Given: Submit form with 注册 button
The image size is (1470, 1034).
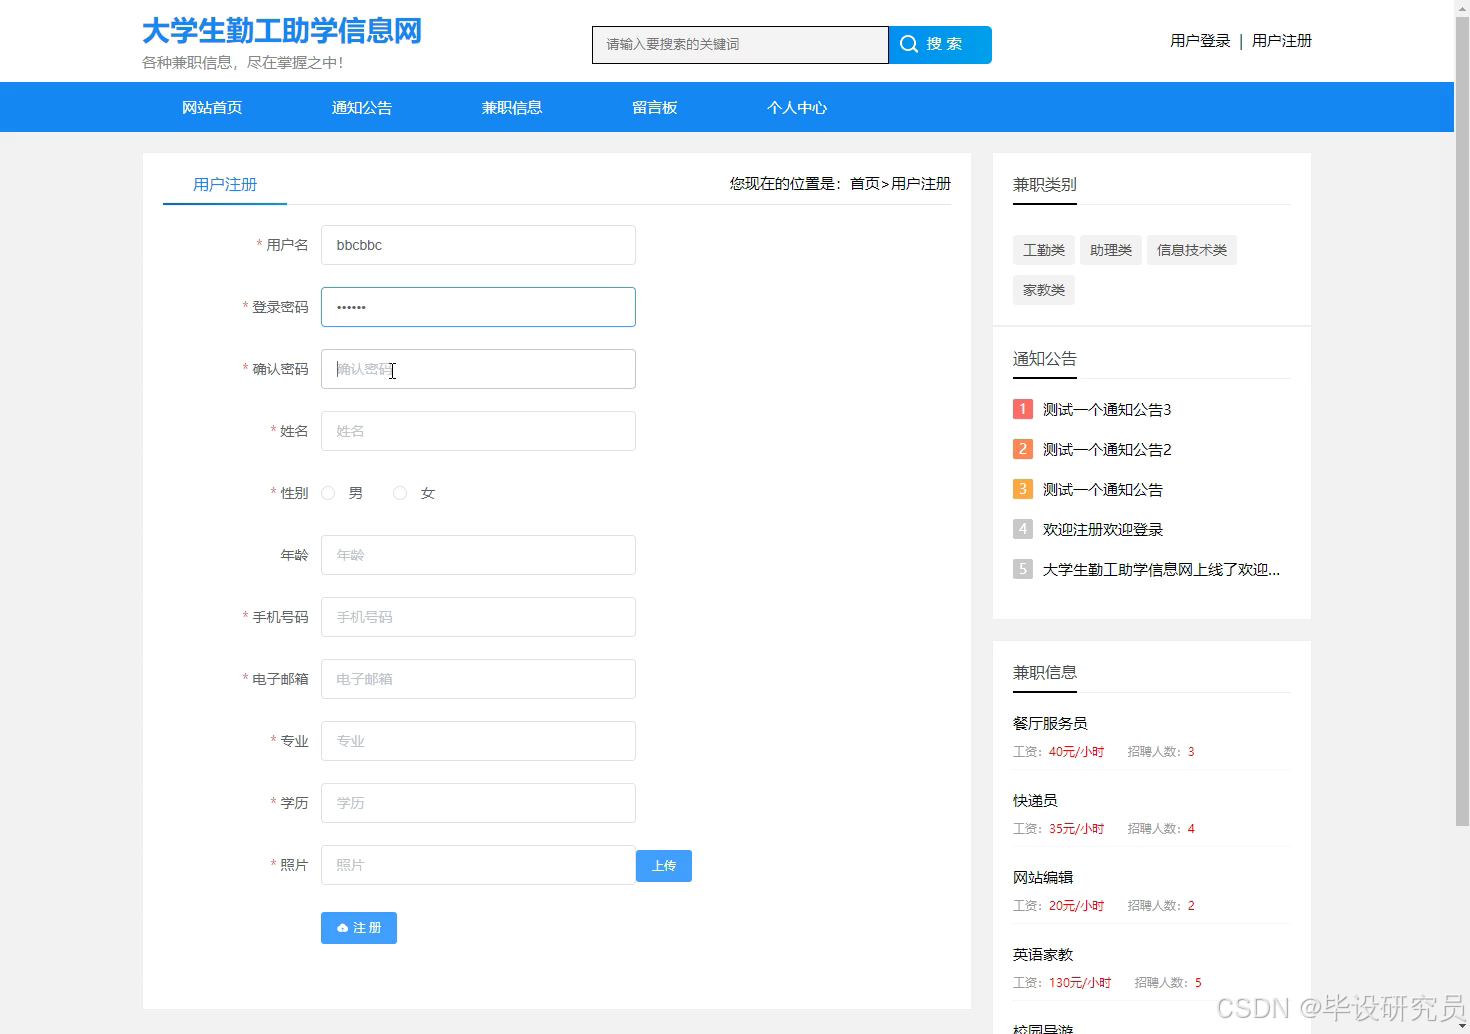Looking at the screenshot, I should 359,928.
